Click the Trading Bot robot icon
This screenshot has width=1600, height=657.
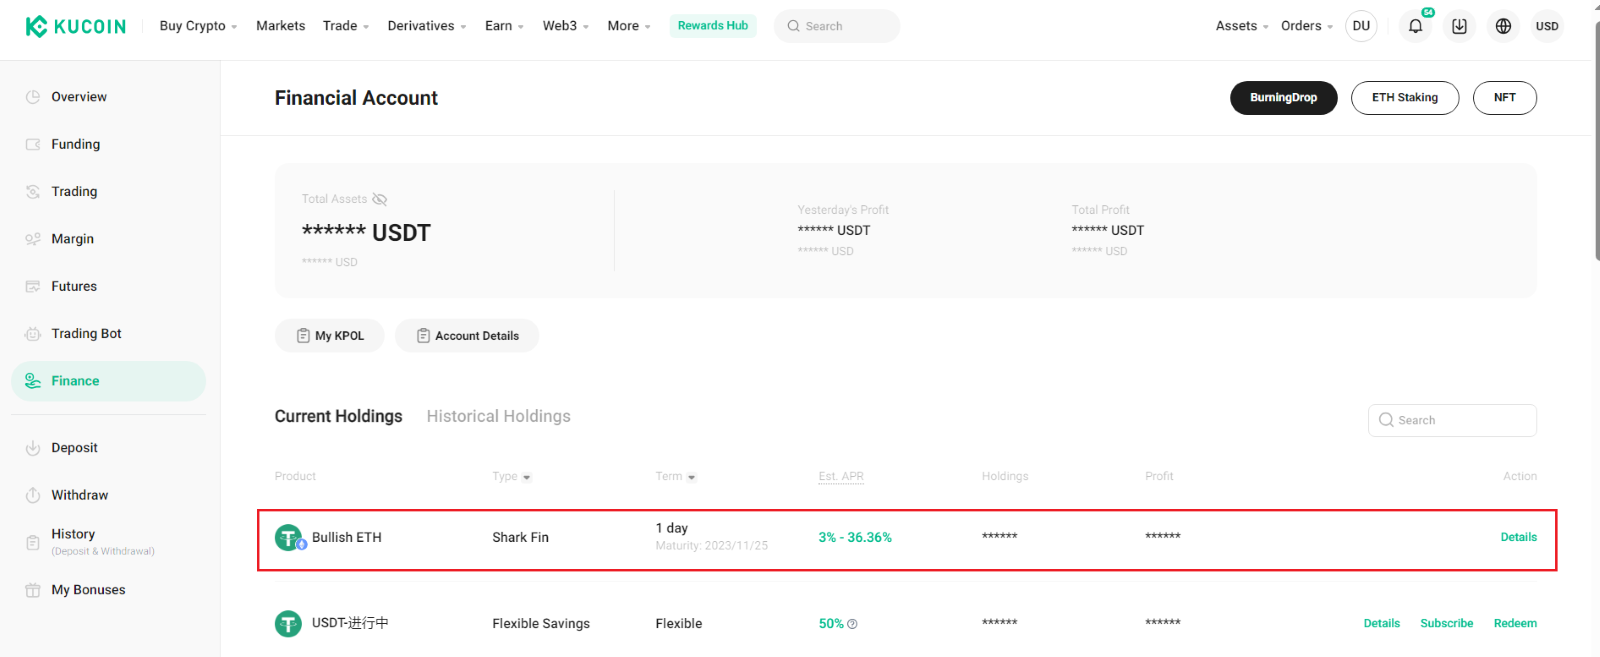click(x=33, y=334)
